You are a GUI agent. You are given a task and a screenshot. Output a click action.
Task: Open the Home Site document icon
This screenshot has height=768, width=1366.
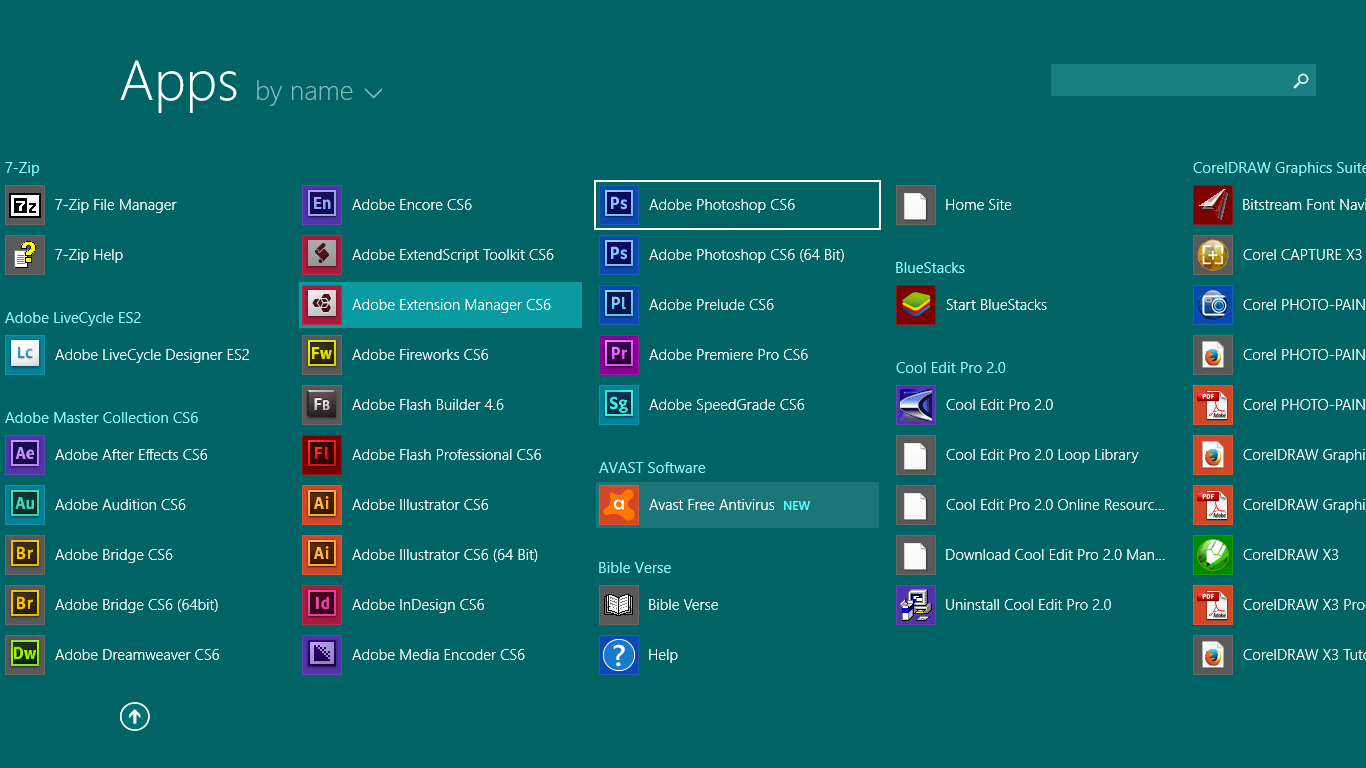(x=916, y=205)
